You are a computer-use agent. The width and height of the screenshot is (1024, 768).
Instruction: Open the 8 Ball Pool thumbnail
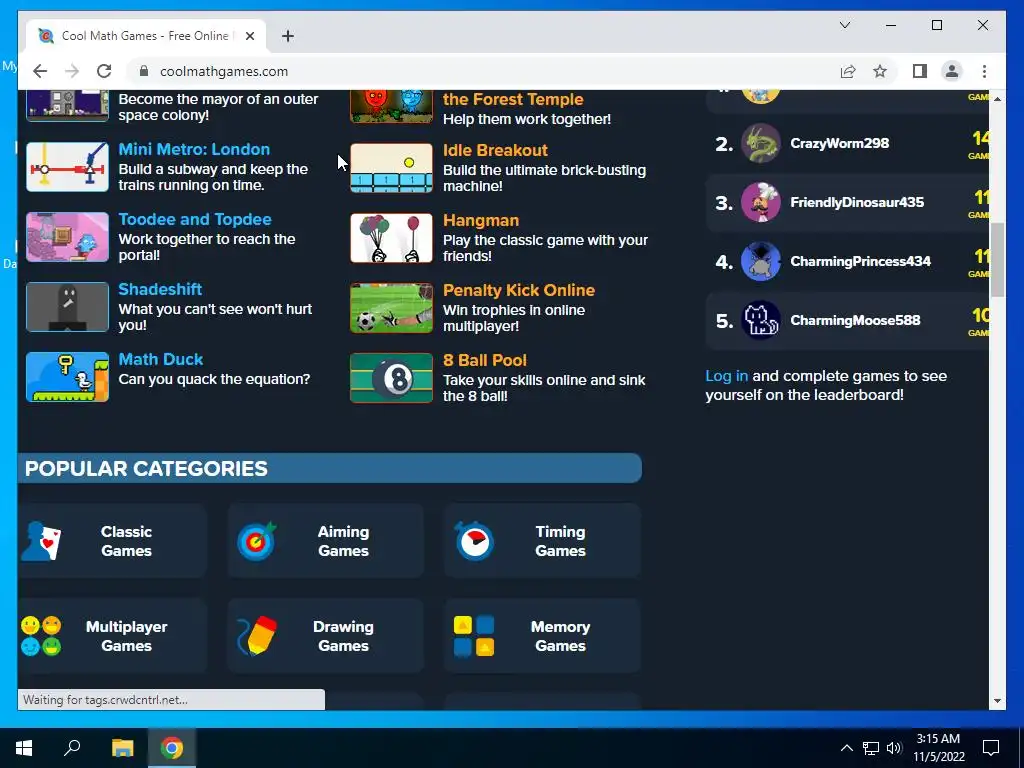391,378
